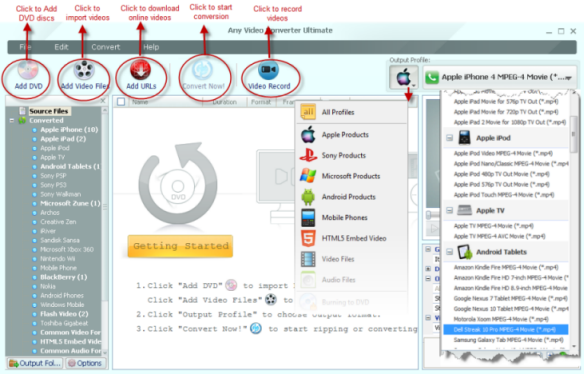Pick Google Nexus 7 Tablet MPEG-4 profile
The height and width of the screenshot is (374, 584).
(x=510, y=298)
